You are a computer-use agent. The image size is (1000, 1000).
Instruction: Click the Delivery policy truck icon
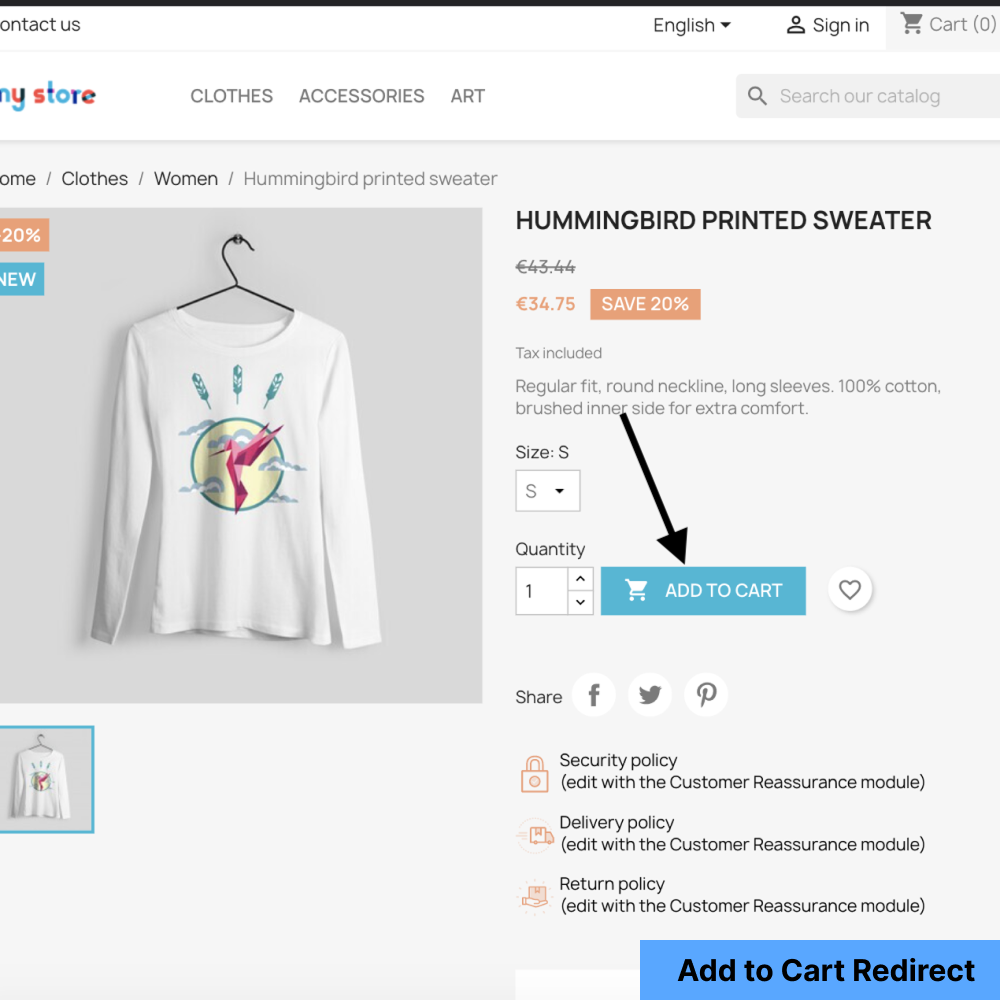534,834
